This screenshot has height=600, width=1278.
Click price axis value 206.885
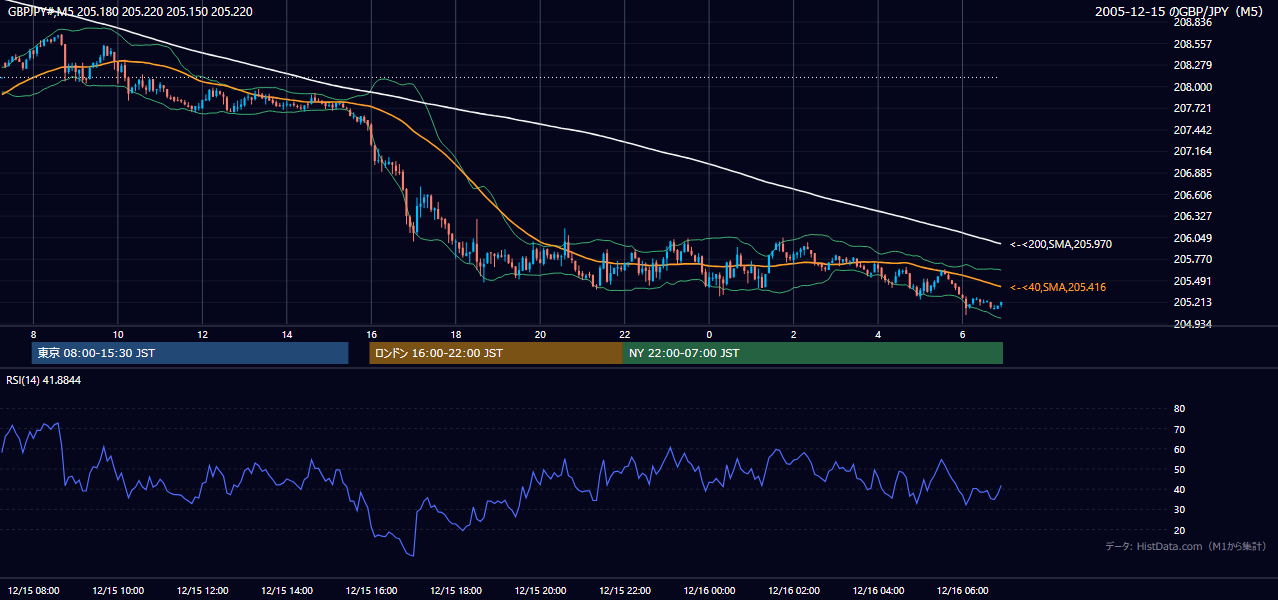(x=1192, y=173)
